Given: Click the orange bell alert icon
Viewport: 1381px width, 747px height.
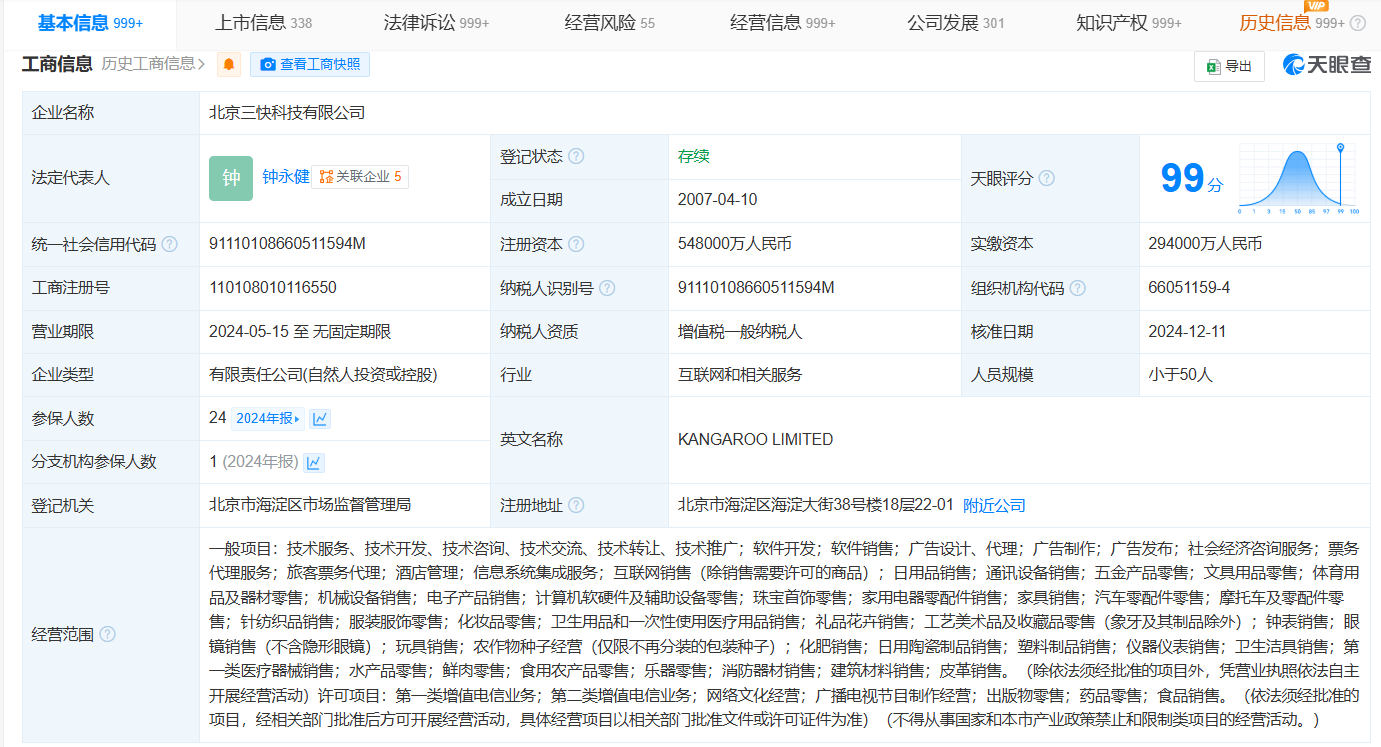Looking at the screenshot, I should point(229,65).
